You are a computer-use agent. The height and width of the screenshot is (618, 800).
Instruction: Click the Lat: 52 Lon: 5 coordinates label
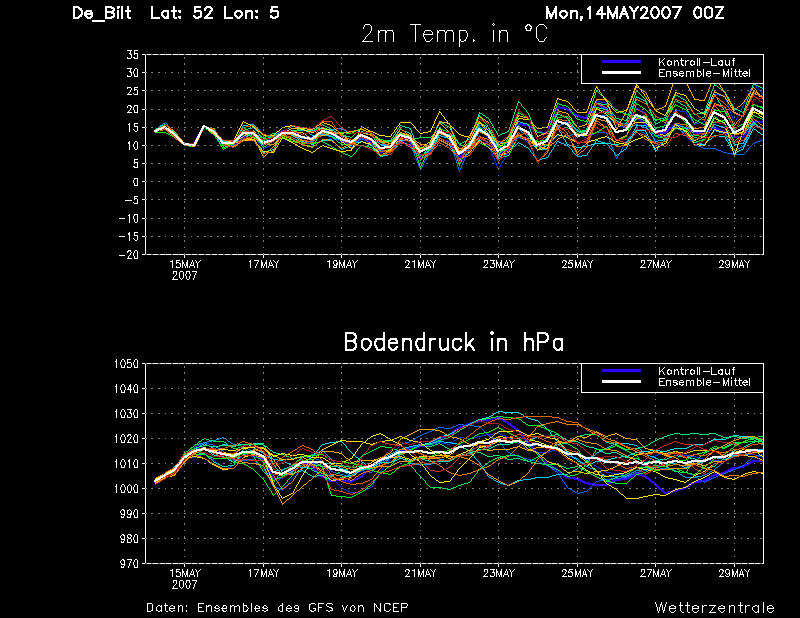click(x=215, y=13)
